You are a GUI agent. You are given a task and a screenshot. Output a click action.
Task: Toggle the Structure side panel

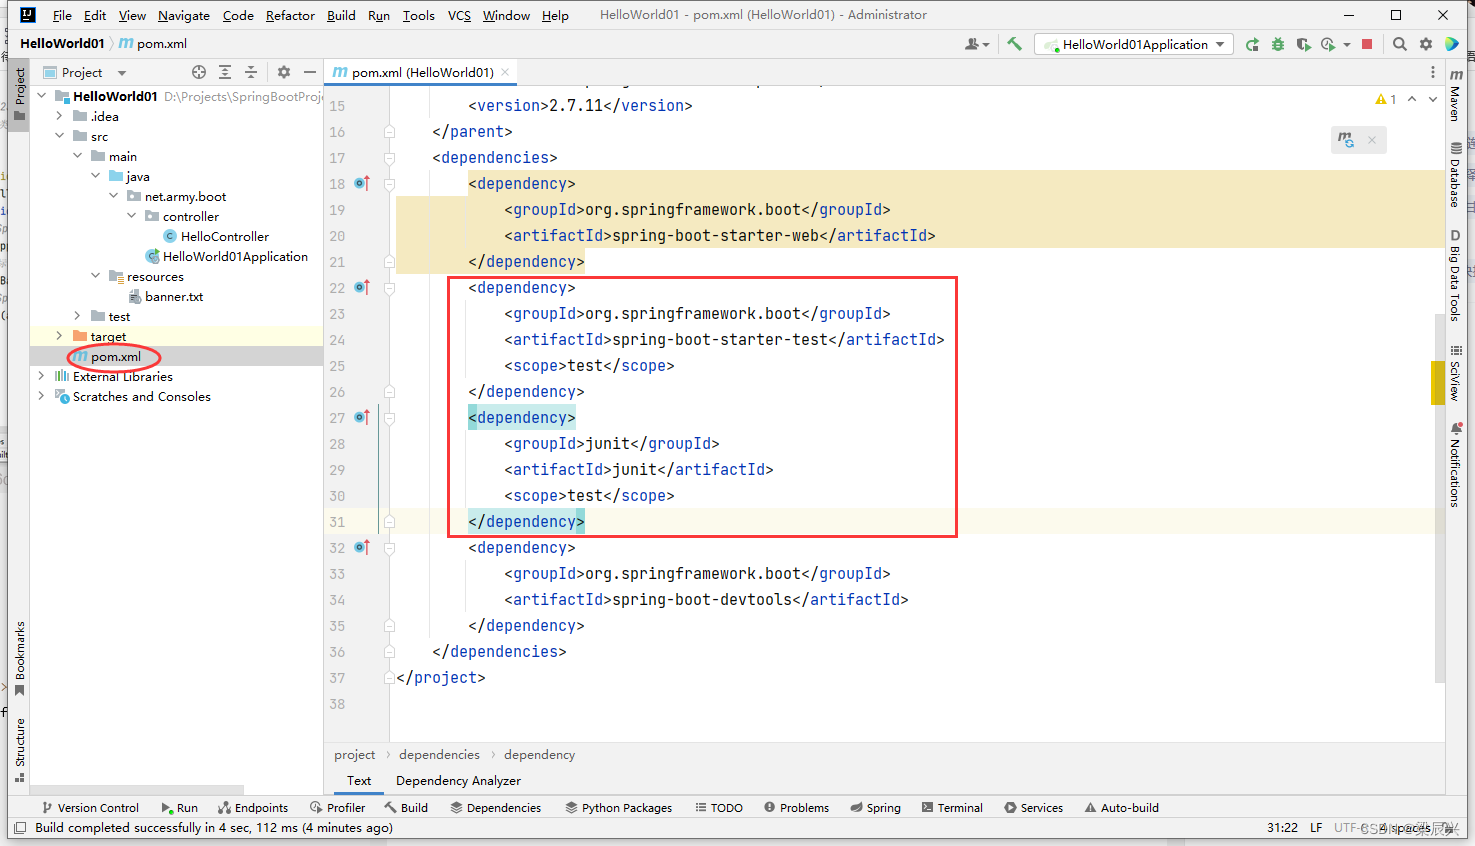(x=19, y=750)
